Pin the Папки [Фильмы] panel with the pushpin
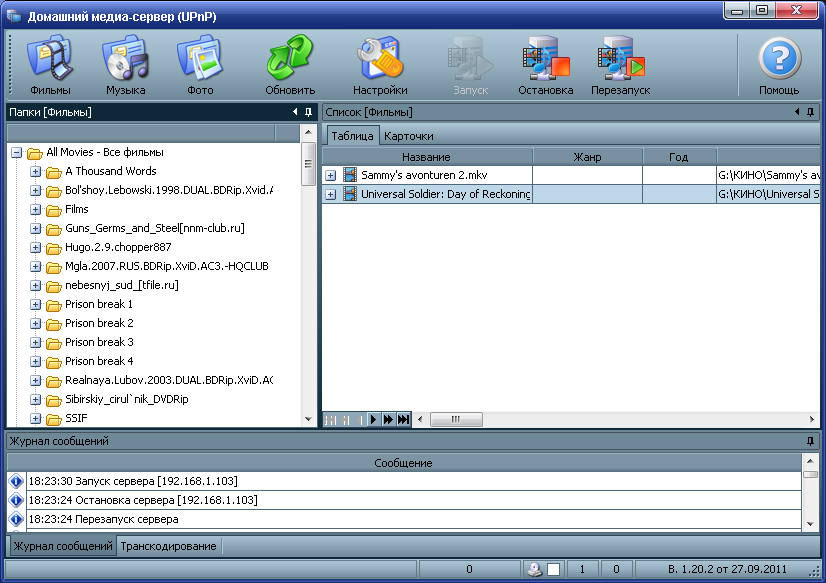The height and width of the screenshot is (583, 826). click(x=309, y=112)
